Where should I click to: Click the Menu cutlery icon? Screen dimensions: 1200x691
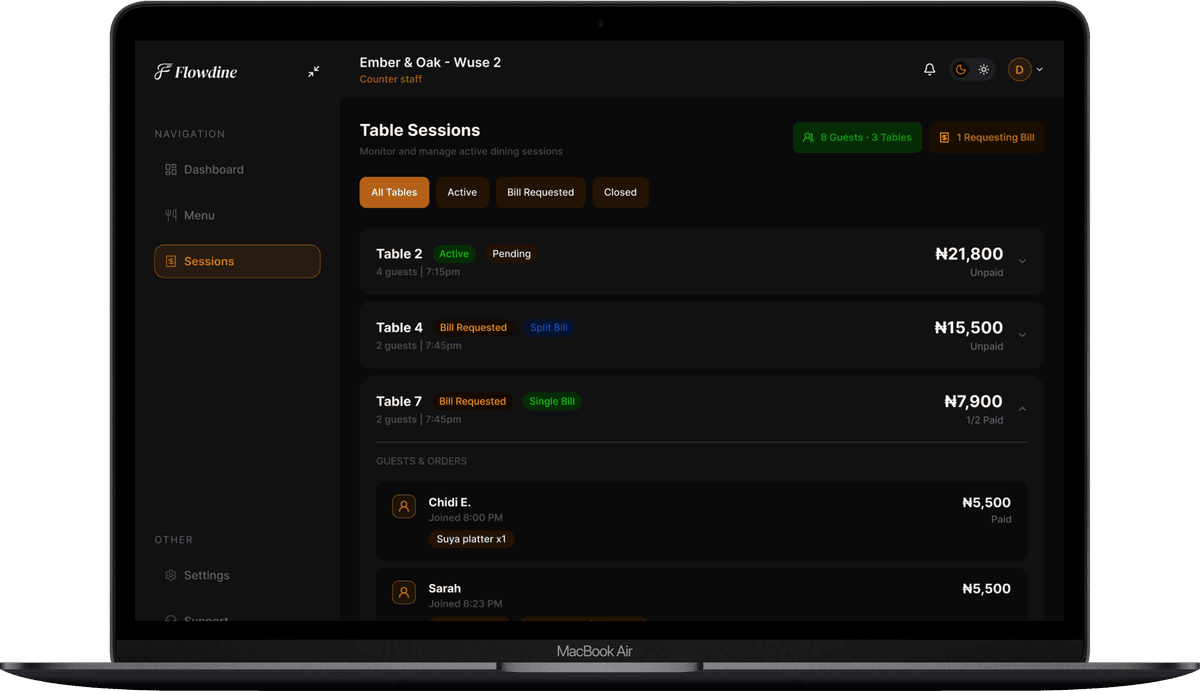pos(170,215)
